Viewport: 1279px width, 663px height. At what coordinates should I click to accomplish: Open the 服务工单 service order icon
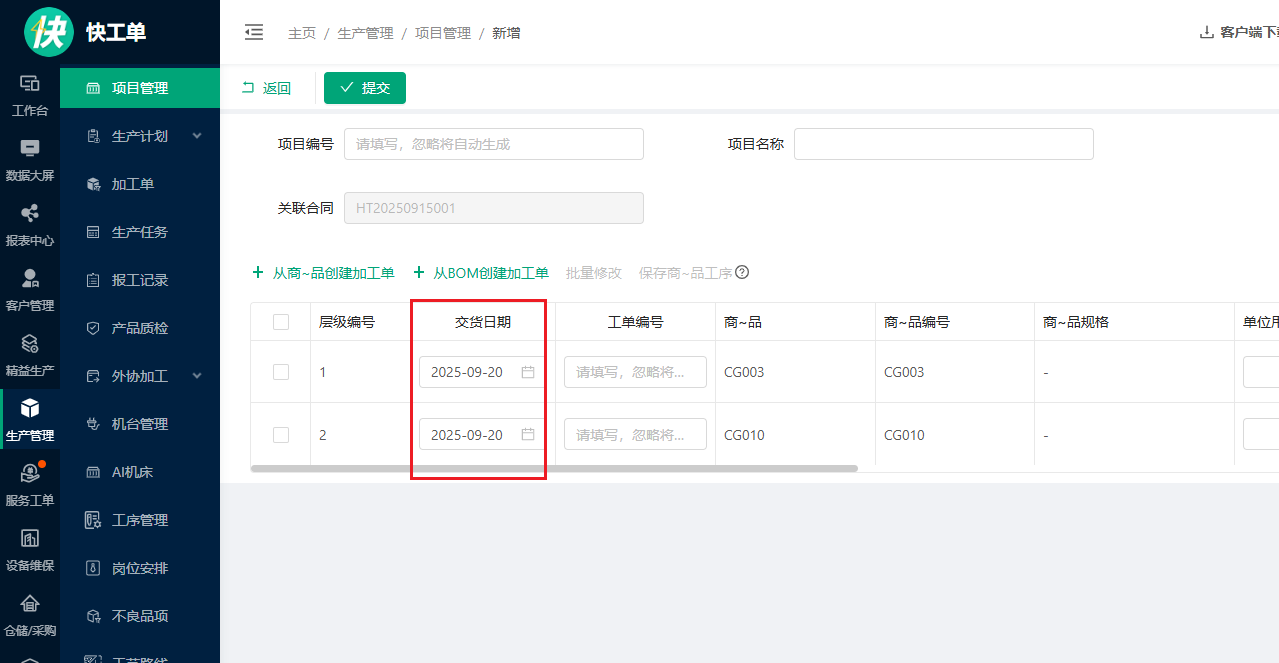coord(30,476)
